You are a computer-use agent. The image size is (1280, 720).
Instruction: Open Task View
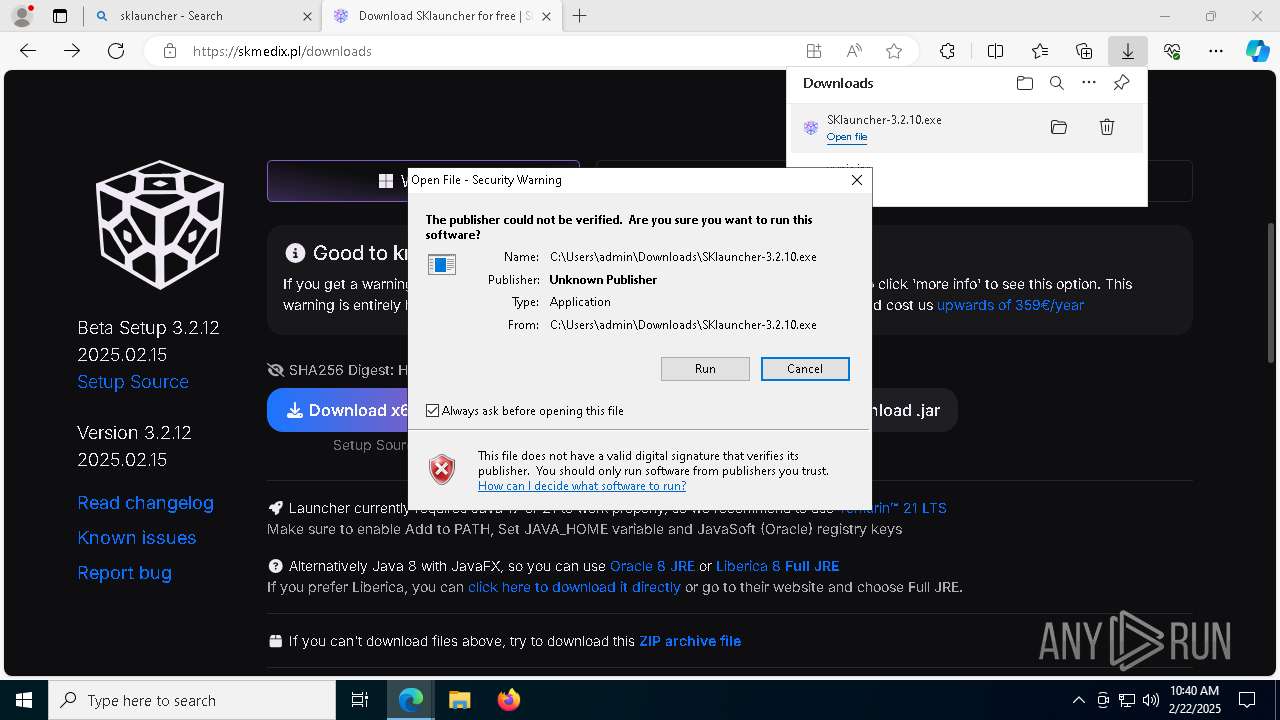[361, 701]
